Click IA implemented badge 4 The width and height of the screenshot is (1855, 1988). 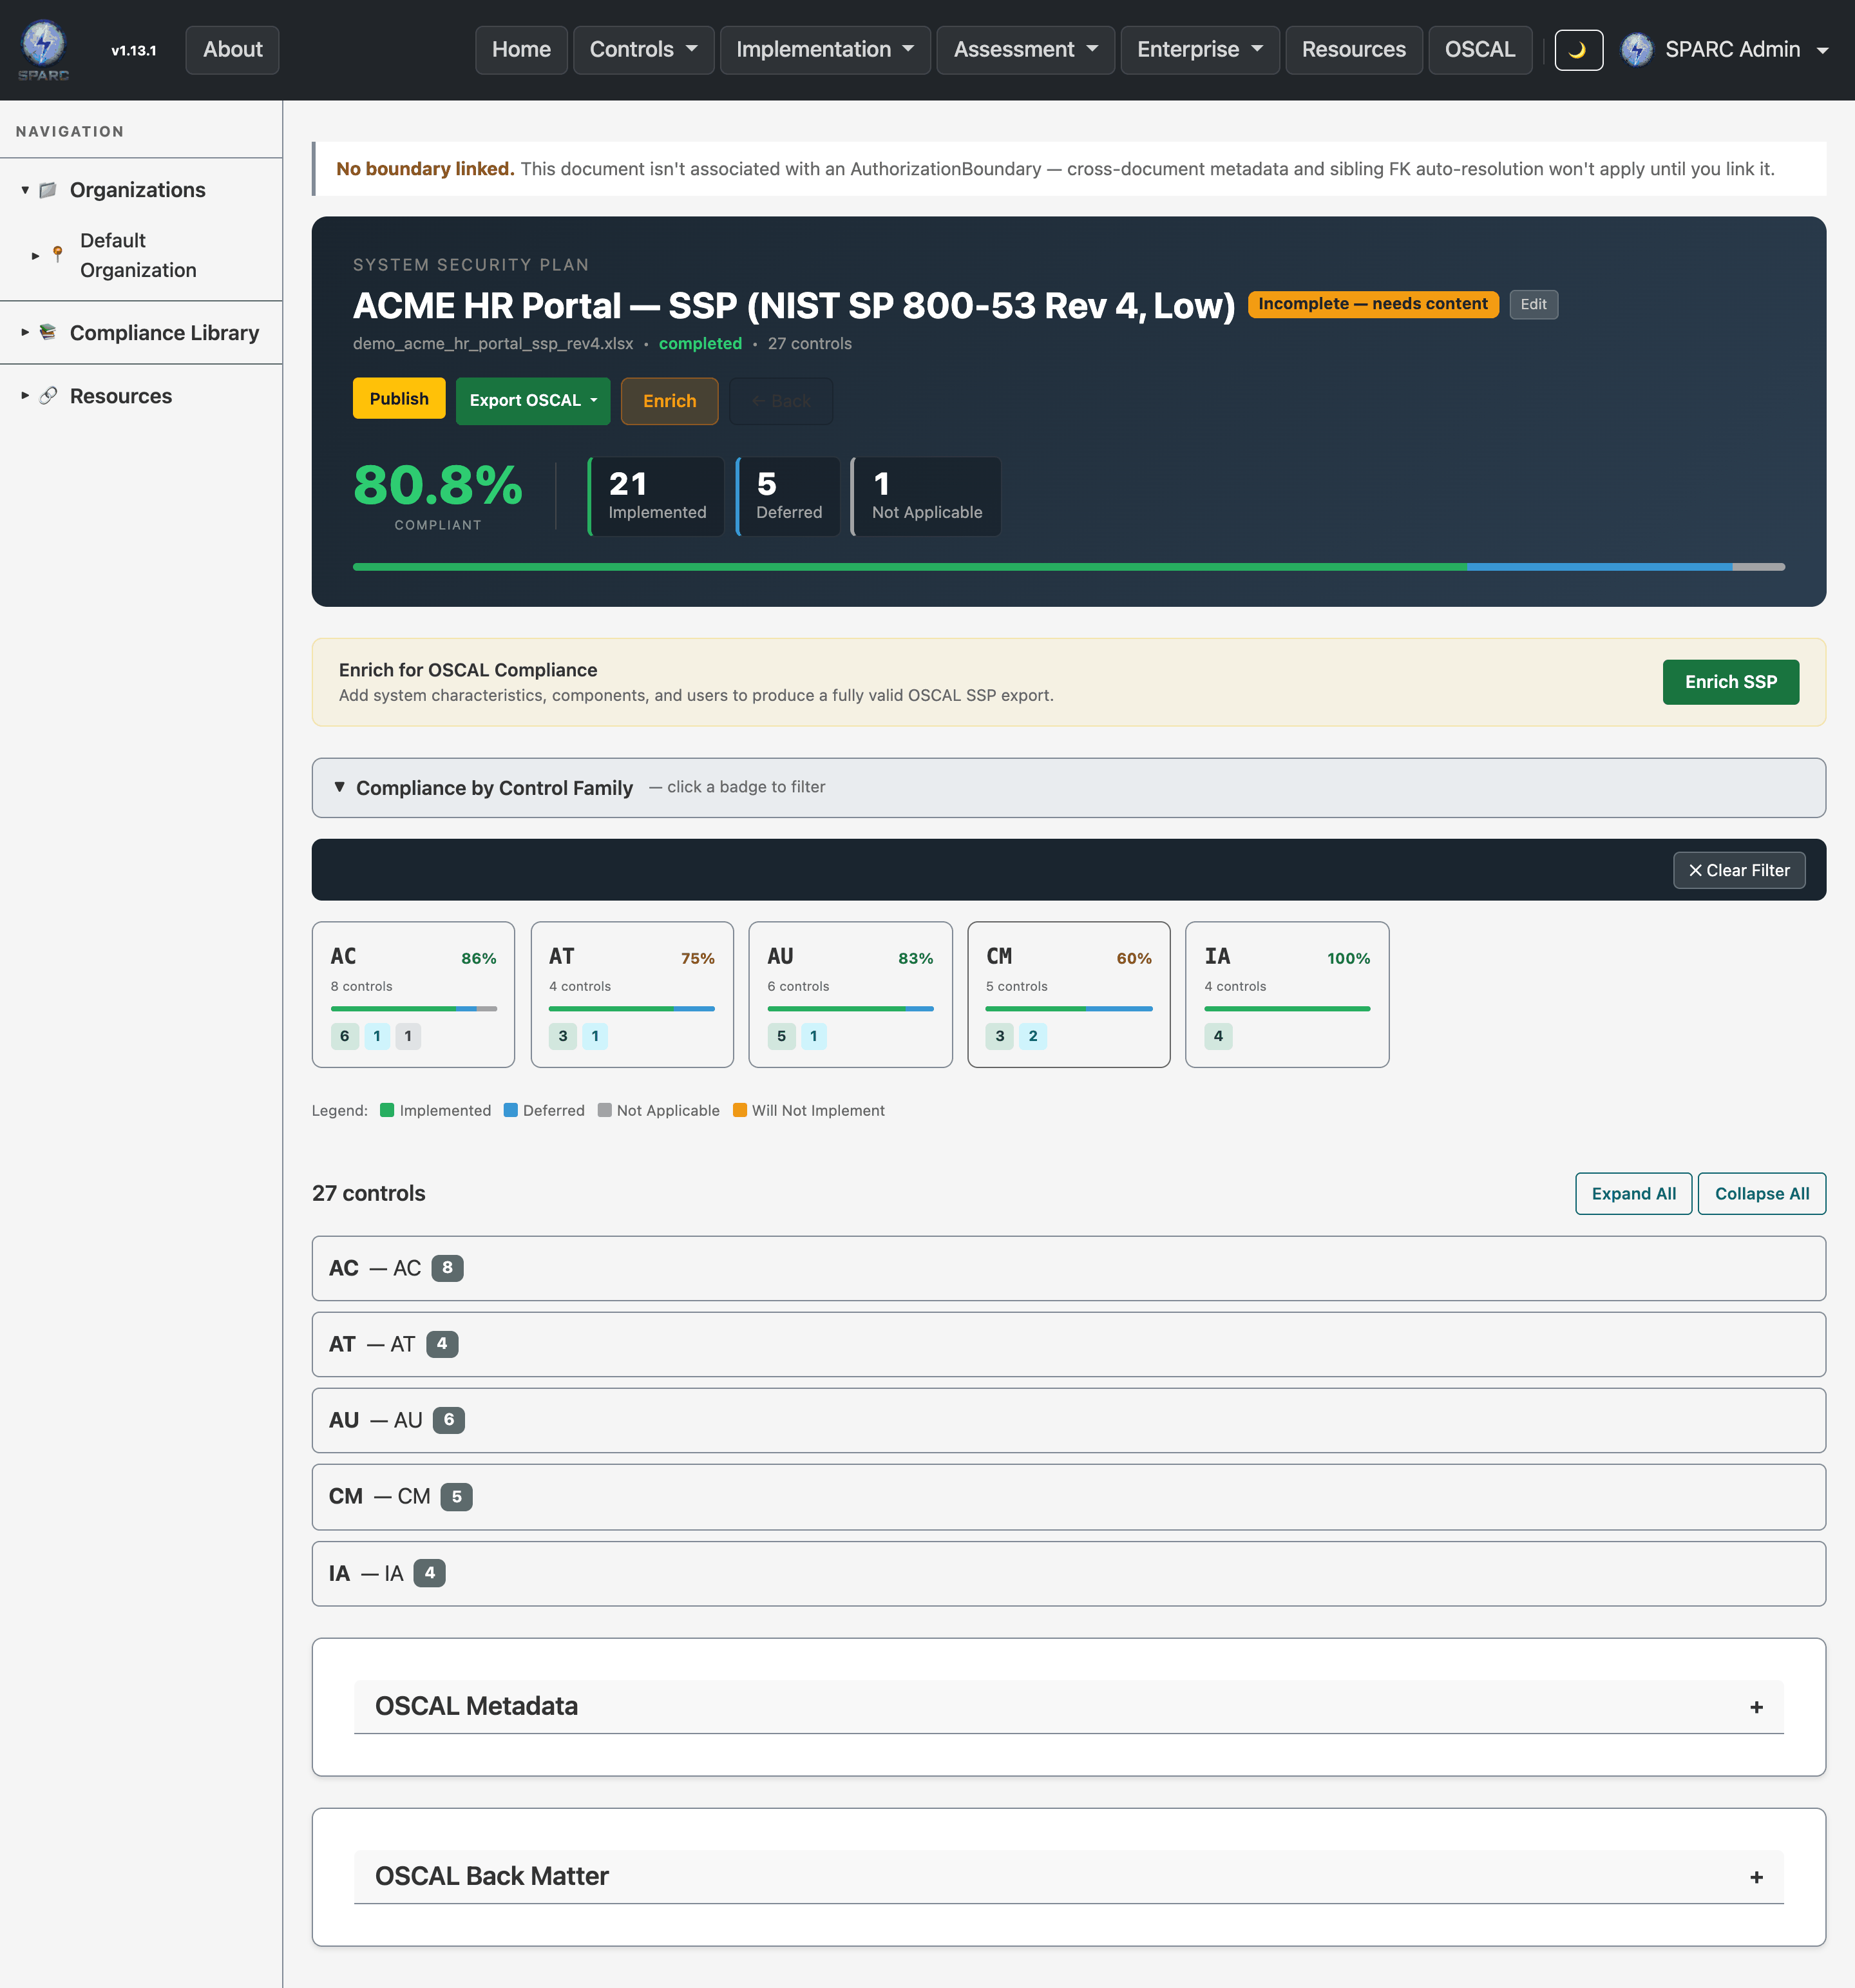coord(1218,1036)
